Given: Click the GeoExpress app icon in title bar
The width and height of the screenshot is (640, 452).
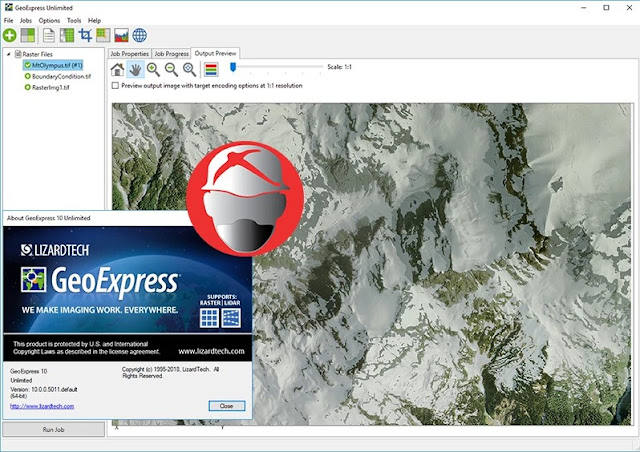Looking at the screenshot, I should pyautogui.click(x=8, y=7).
